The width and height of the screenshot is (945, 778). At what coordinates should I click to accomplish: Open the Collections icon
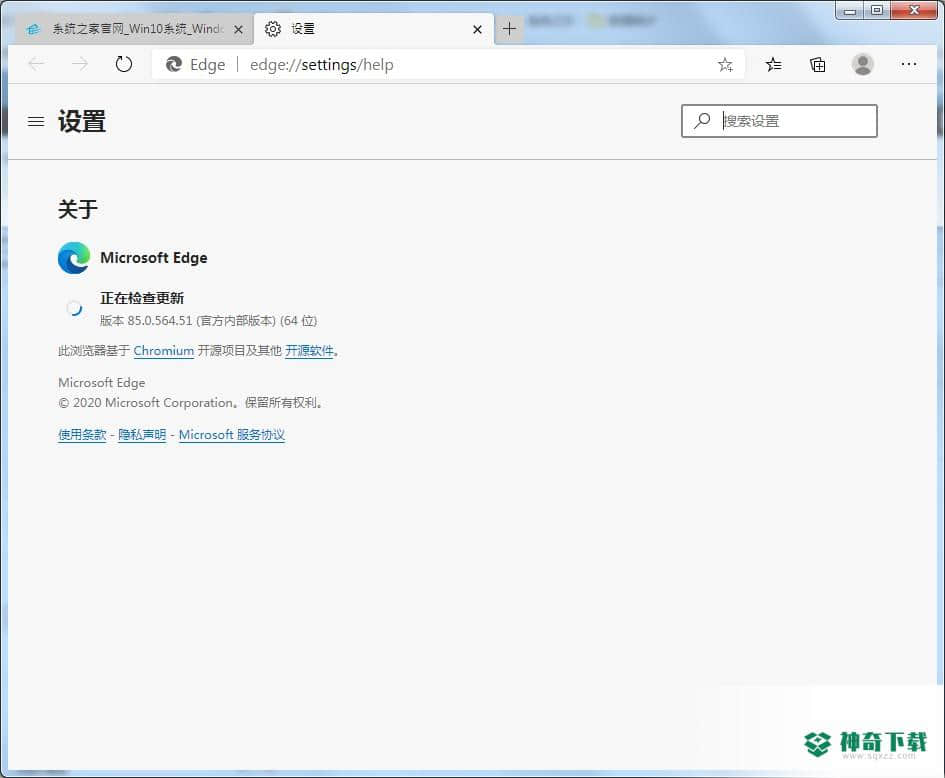point(818,64)
